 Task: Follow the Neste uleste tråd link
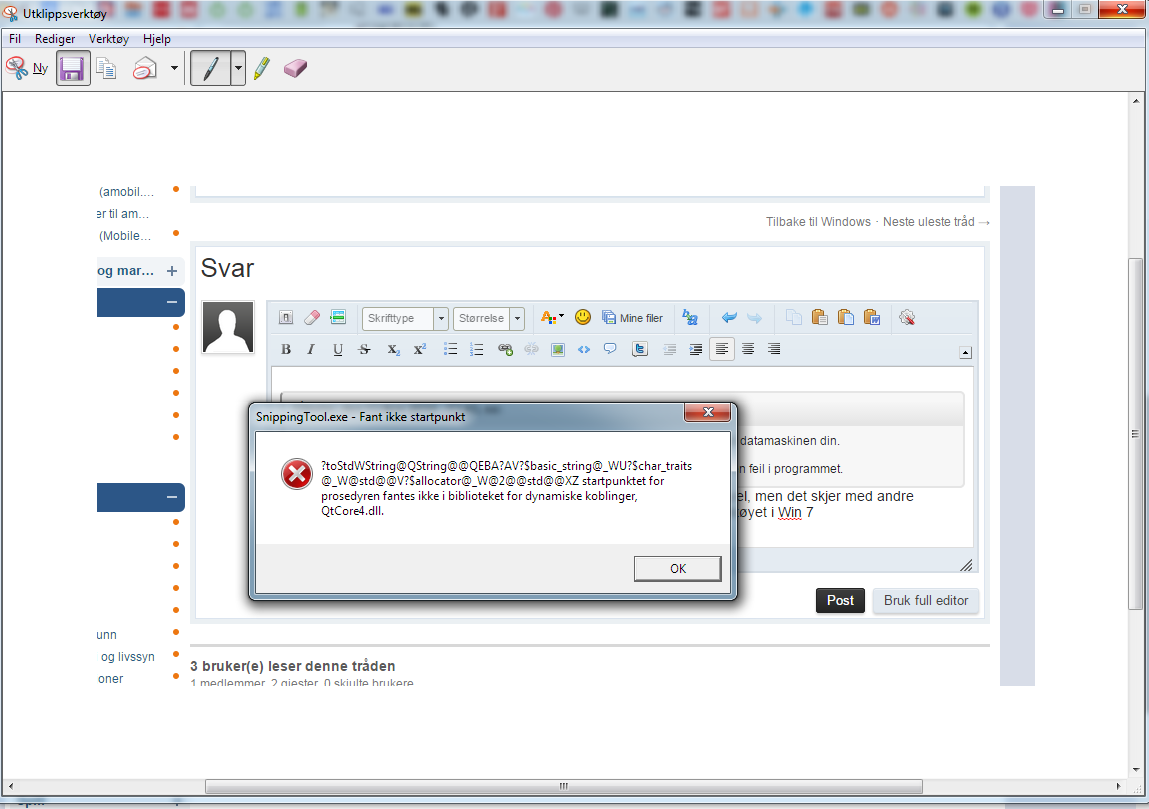point(936,221)
